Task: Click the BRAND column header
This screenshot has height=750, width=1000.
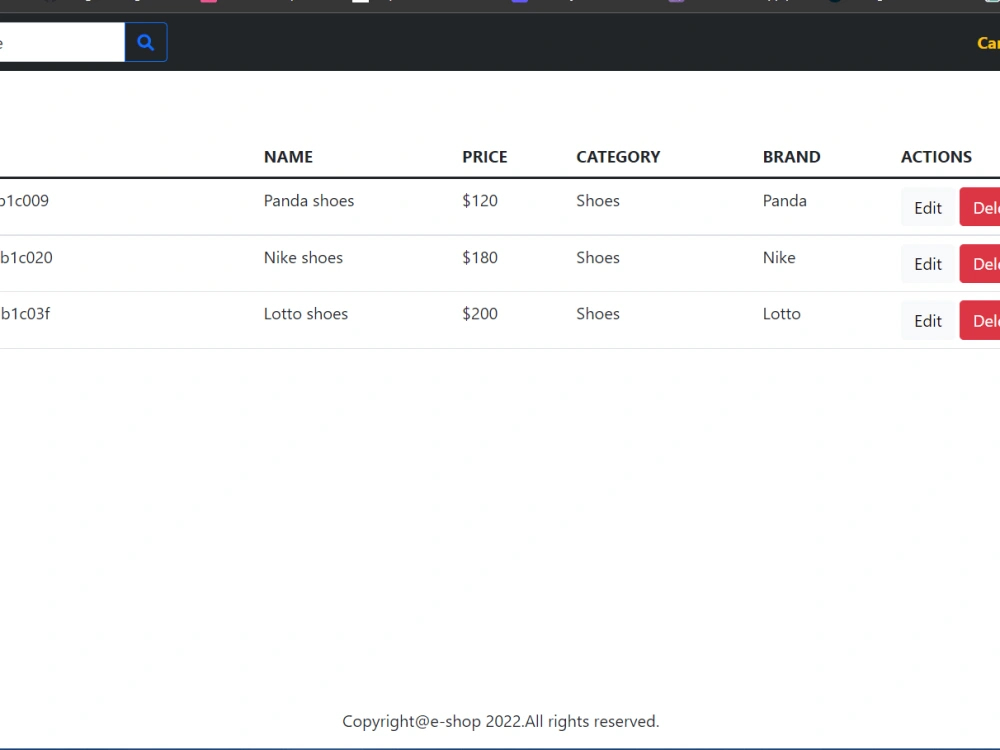Action: [791, 157]
